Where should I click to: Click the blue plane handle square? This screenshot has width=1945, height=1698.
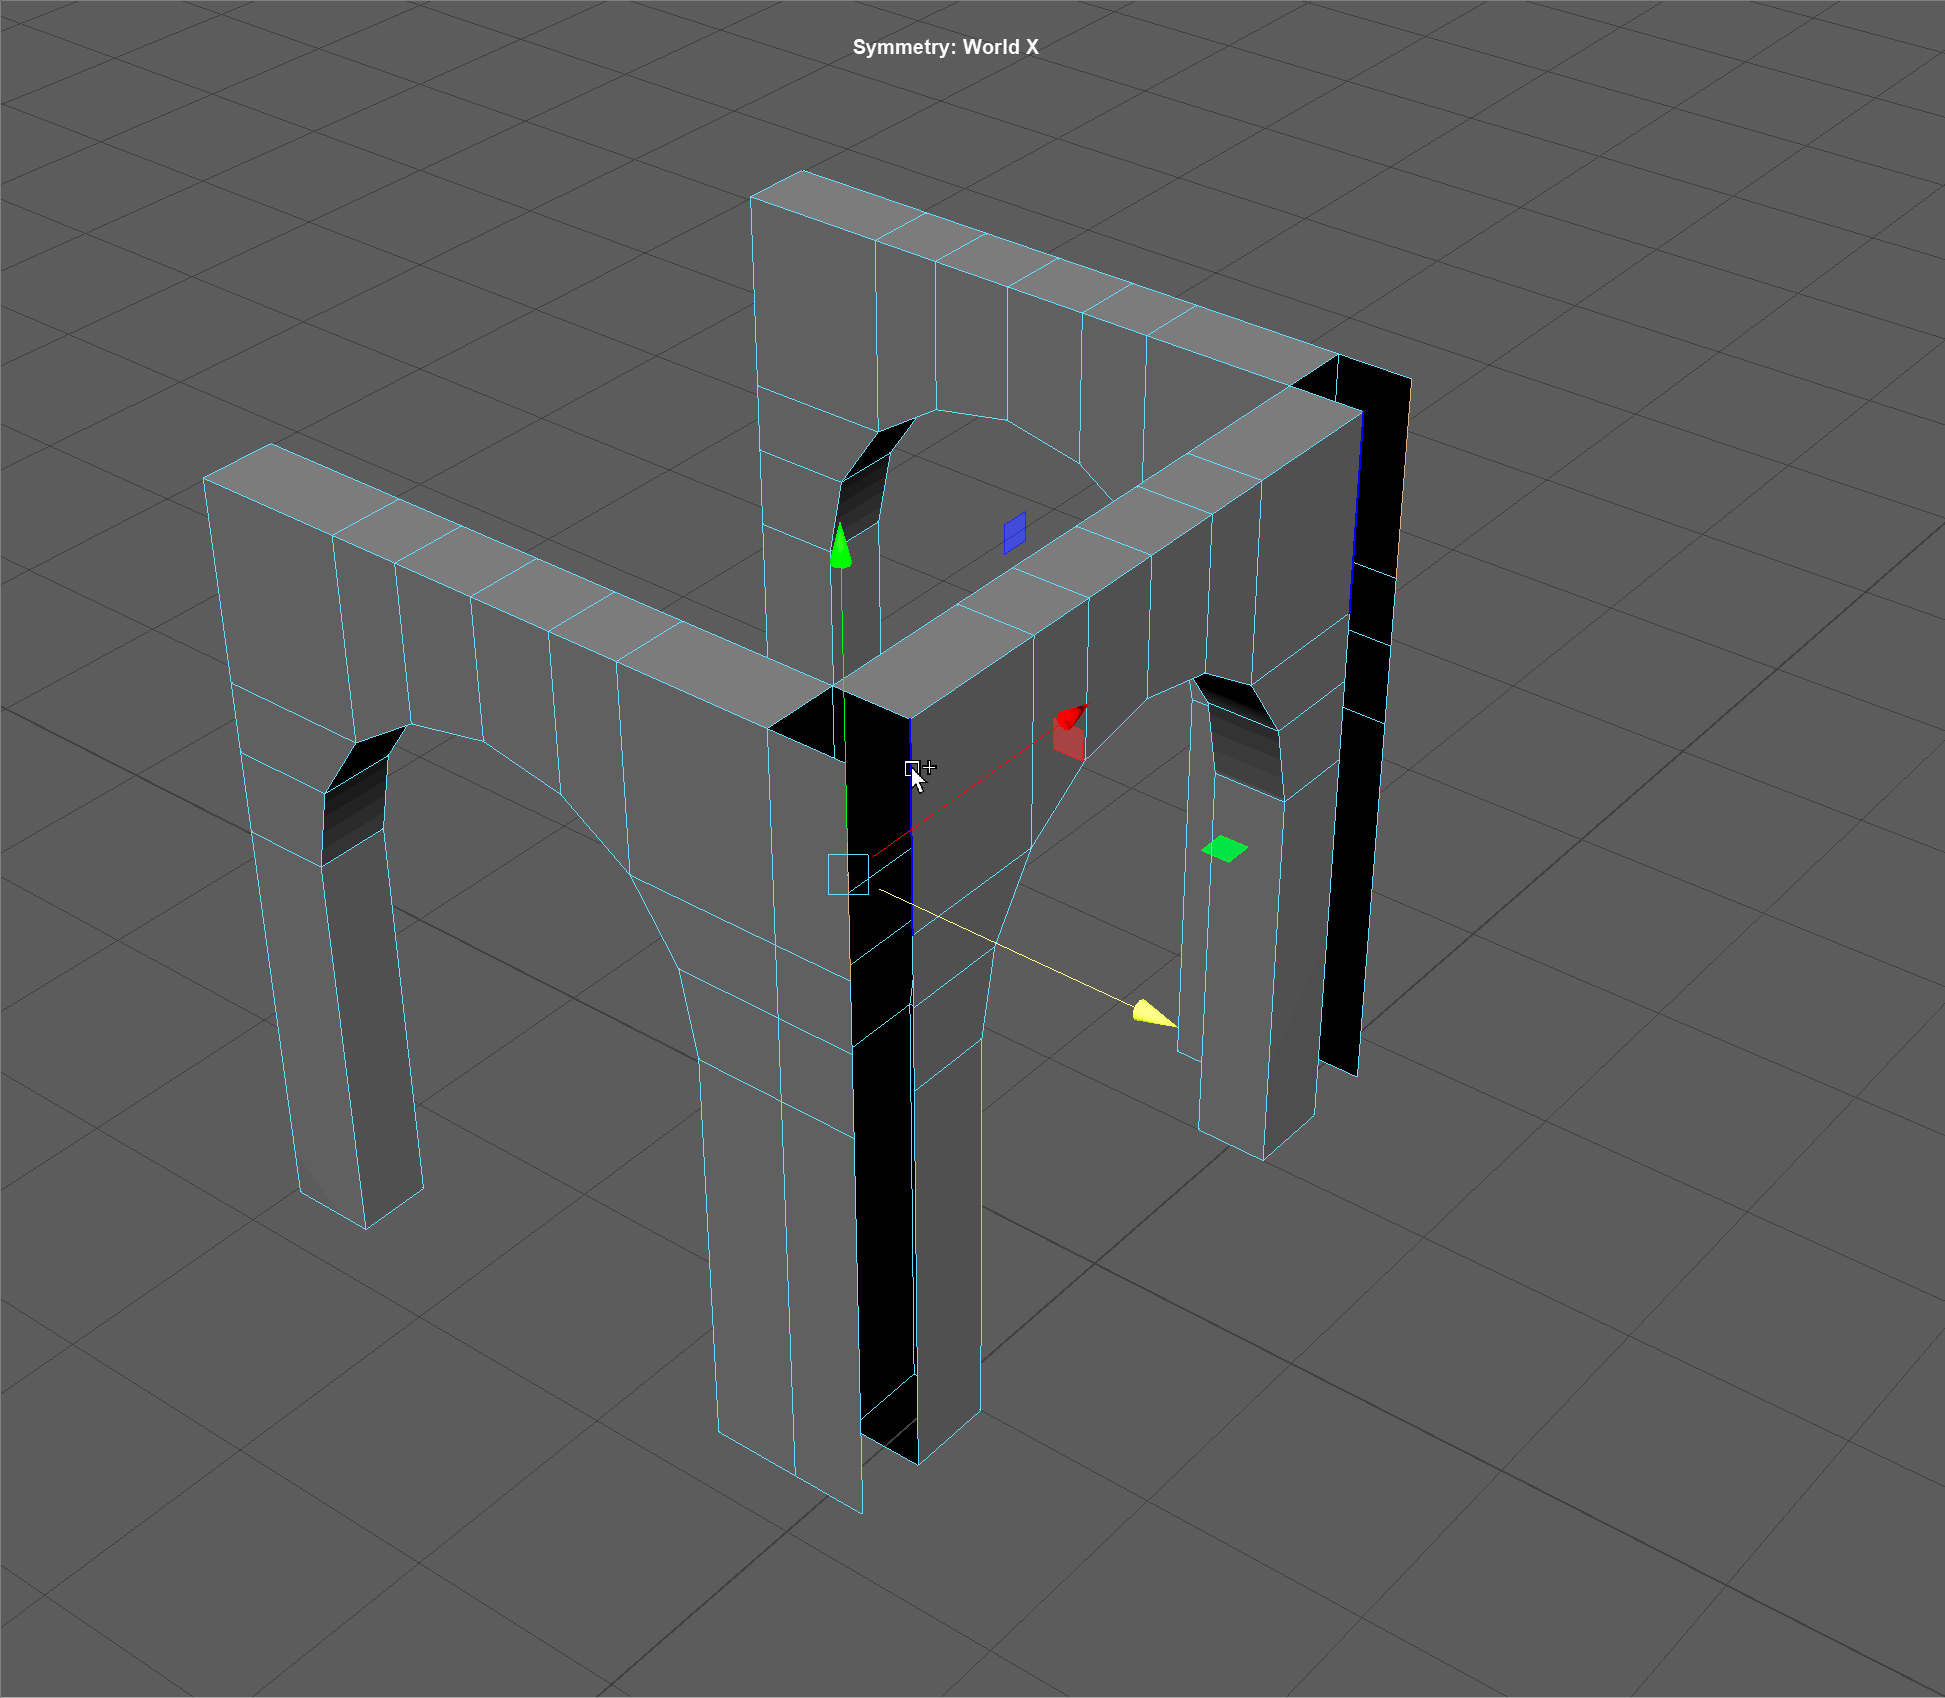tap(1014, 533)
